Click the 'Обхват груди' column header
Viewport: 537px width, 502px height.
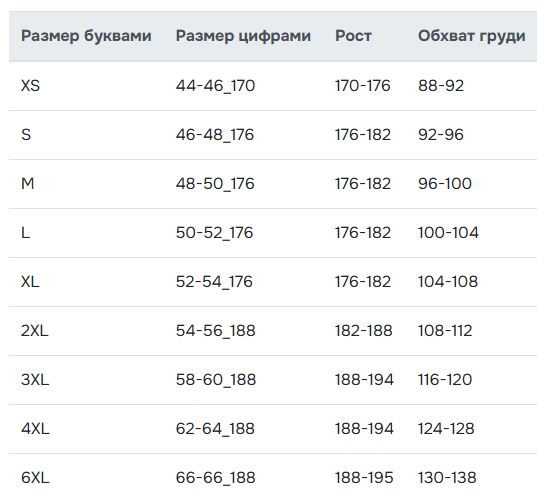tap(472, 36)
